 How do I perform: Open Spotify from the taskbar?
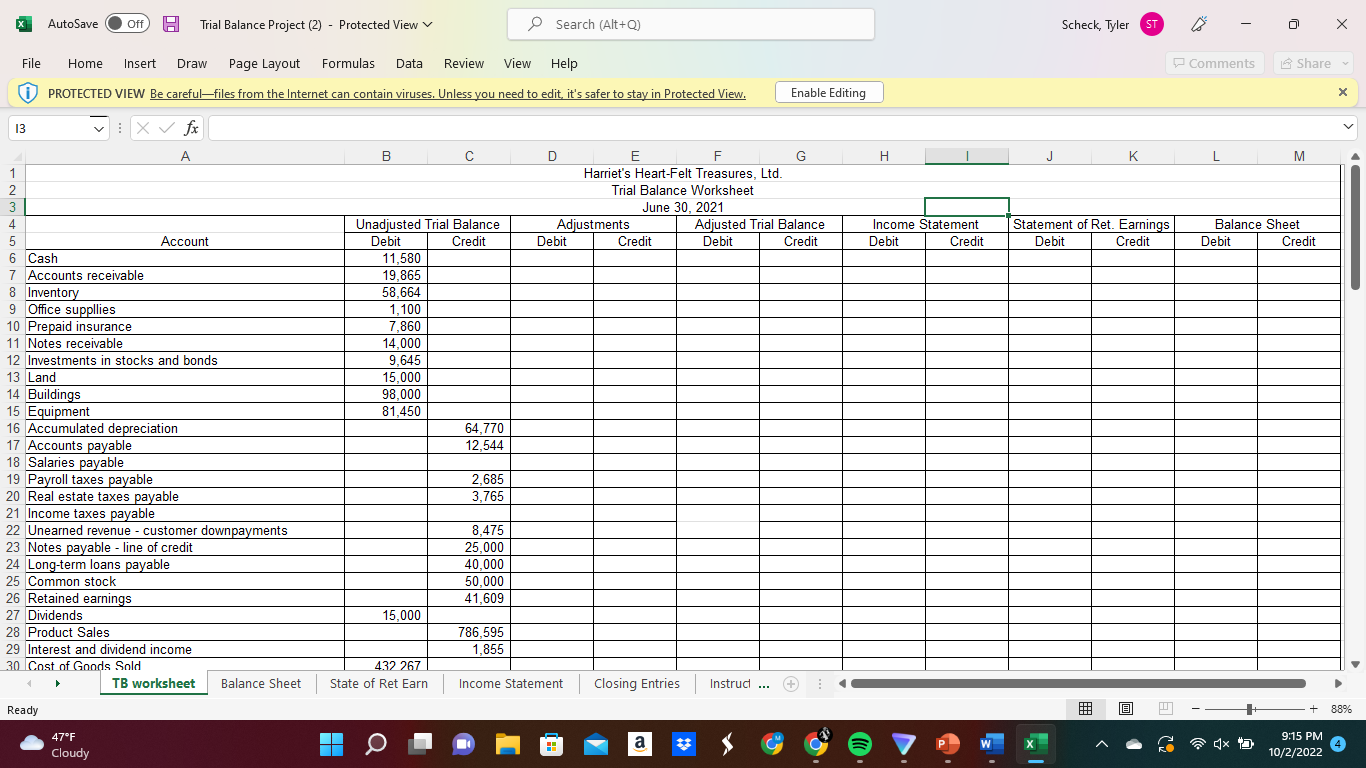859,744
